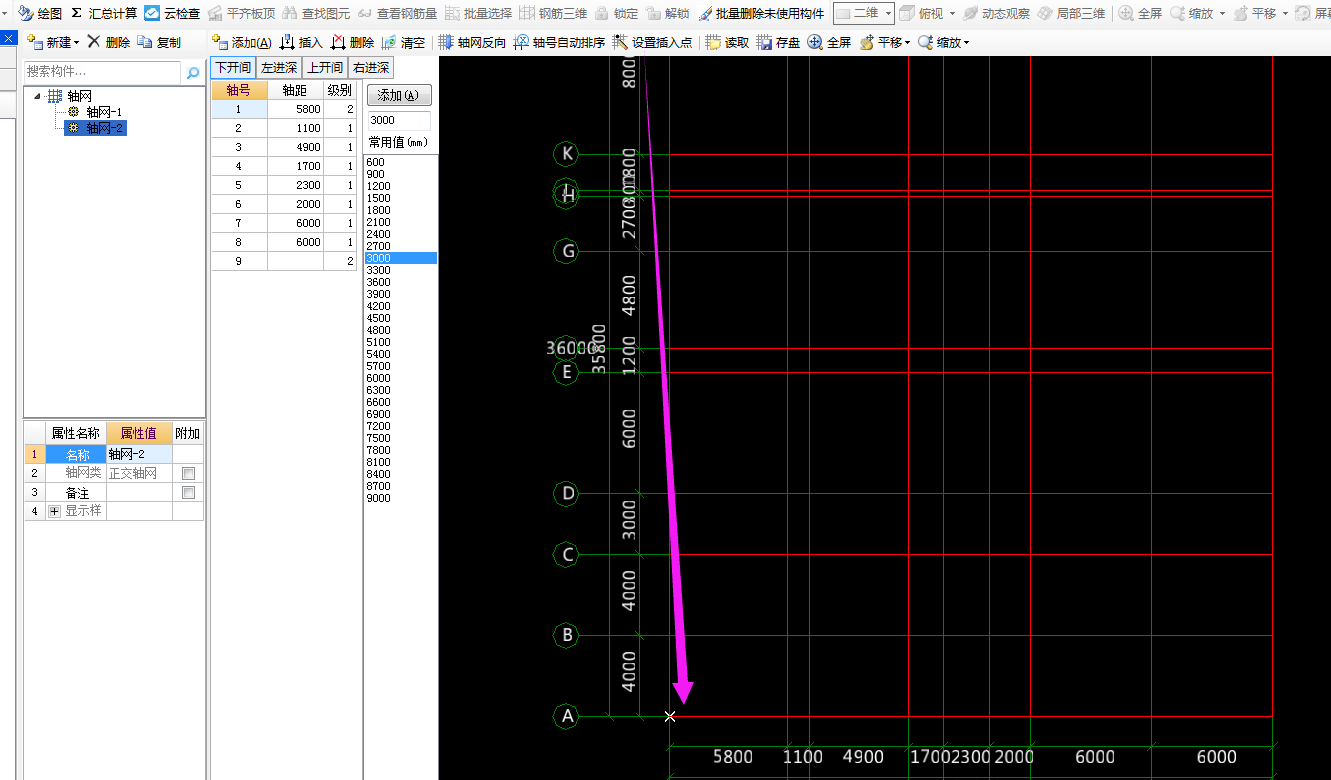This screenshot has width=1331, height=780.
Task: Click the 解锁 unlock tool
Action: pyautogui.click(x=667, y=14)
